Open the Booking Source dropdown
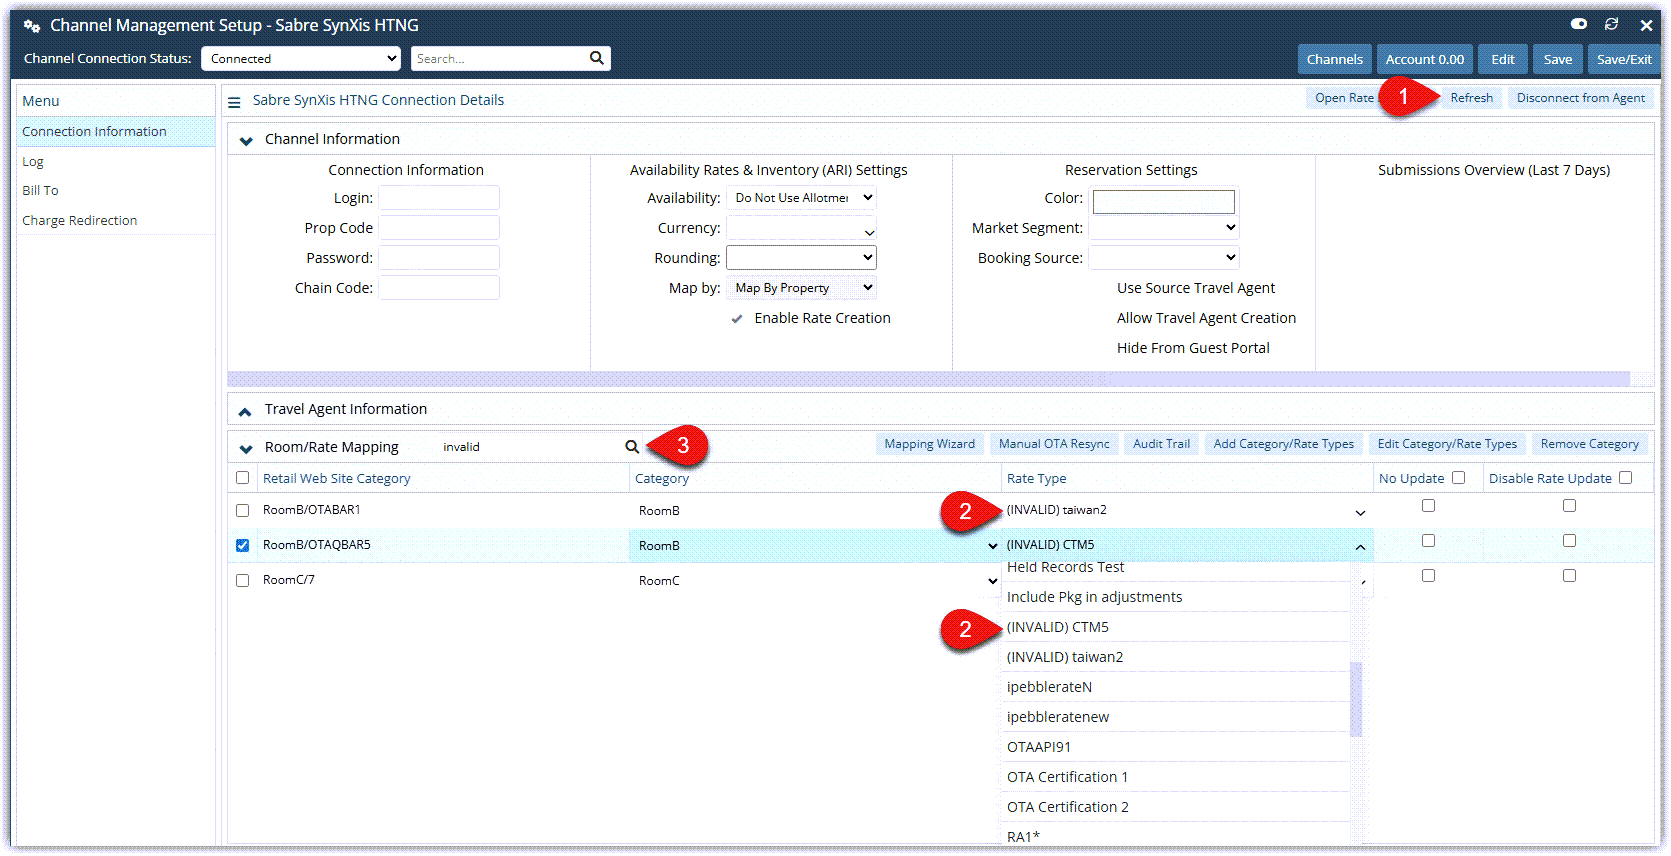This screenshot has width=1671, height=856. [1164, 258]
